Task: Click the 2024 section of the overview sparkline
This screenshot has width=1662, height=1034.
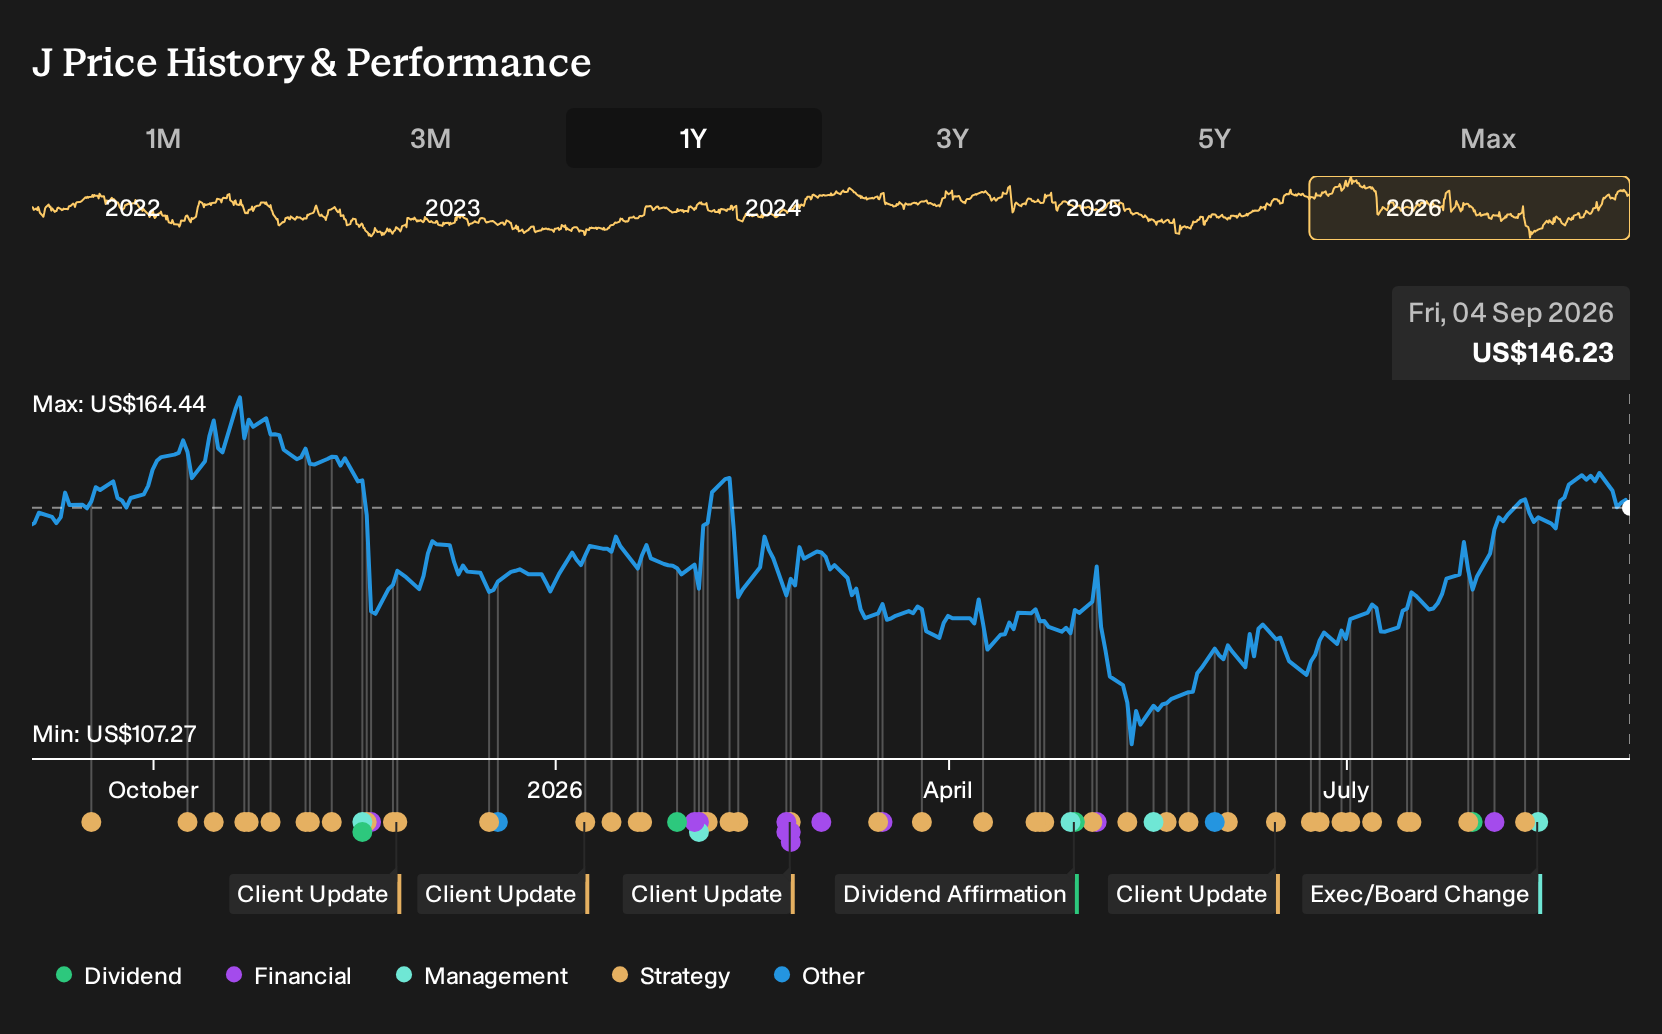Action: pyautogui.click(x=773, y=208)
